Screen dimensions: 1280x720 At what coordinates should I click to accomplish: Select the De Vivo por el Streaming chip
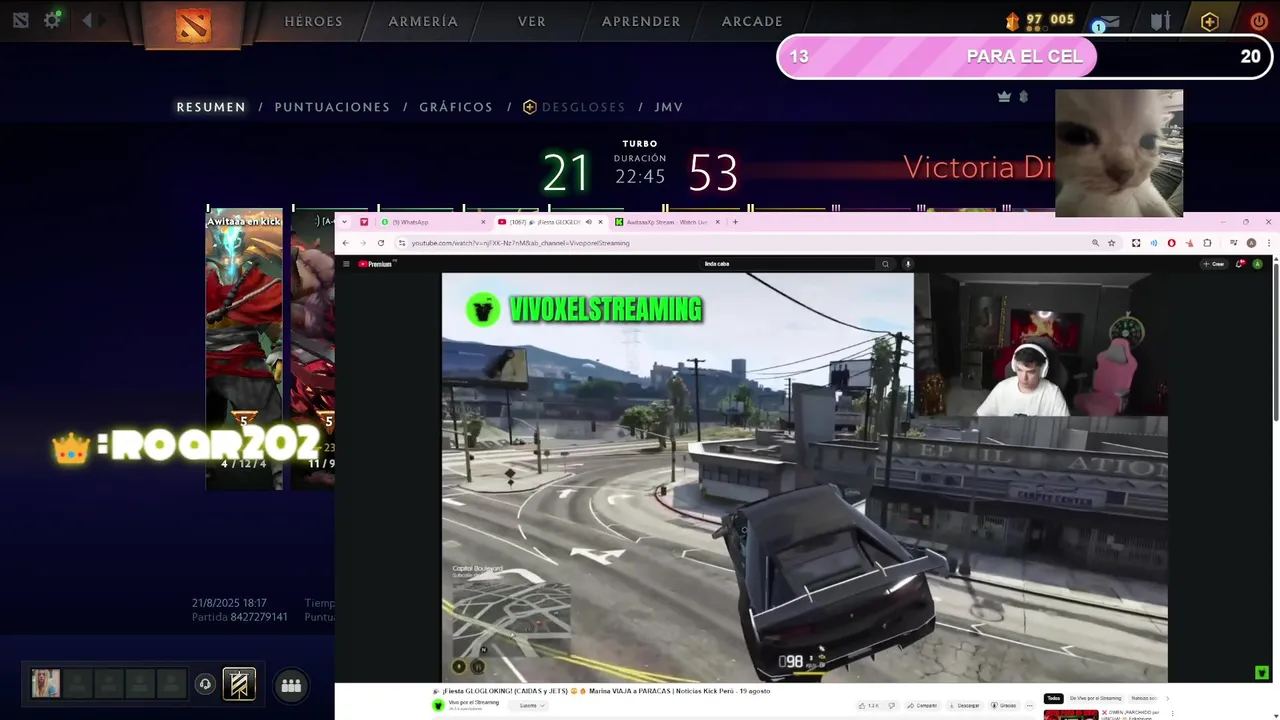click(1094, 698)
